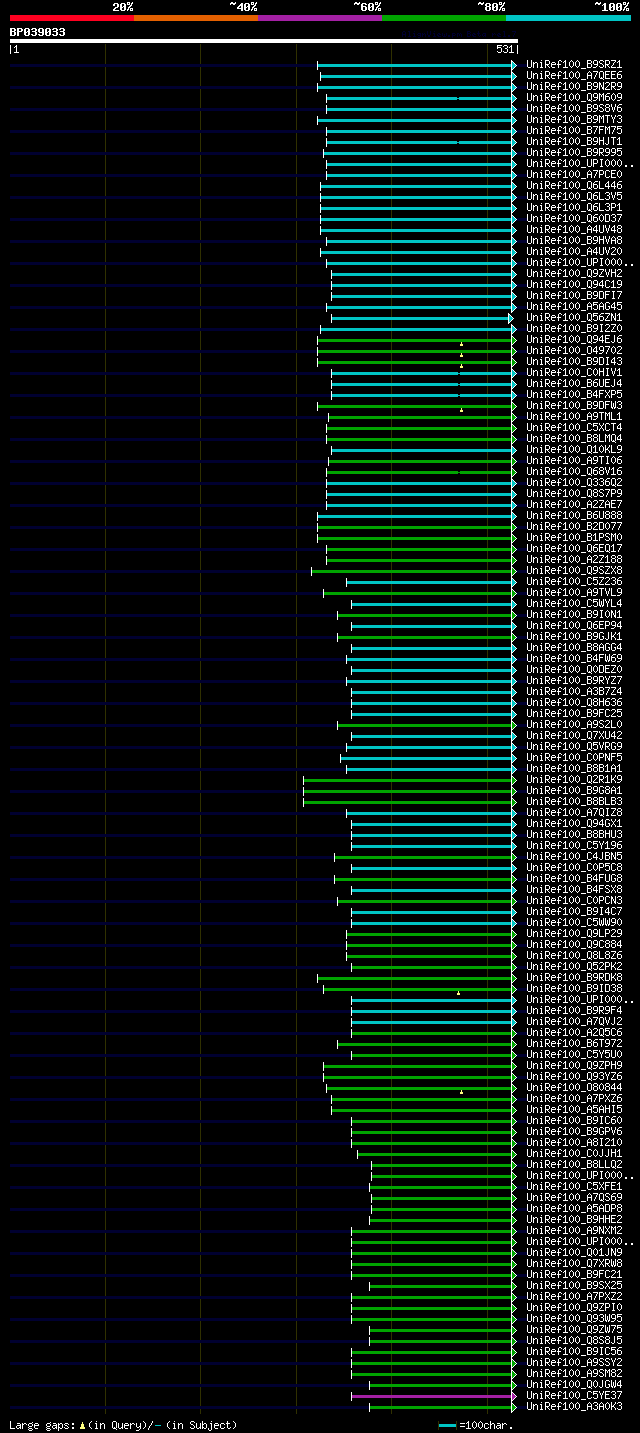Click the UniRef100_Q9SZX8 hit label

point(574,570)
